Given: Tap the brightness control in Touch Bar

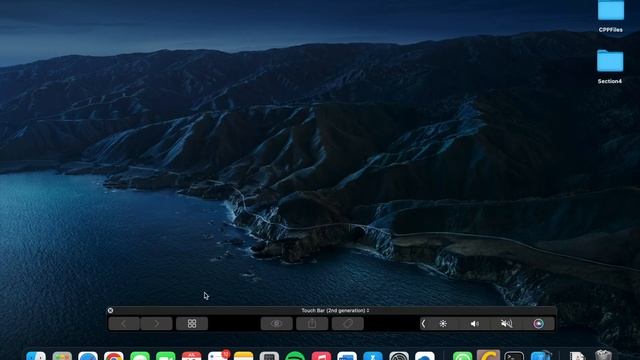Looking at the screenshot, I should [443, 324].
